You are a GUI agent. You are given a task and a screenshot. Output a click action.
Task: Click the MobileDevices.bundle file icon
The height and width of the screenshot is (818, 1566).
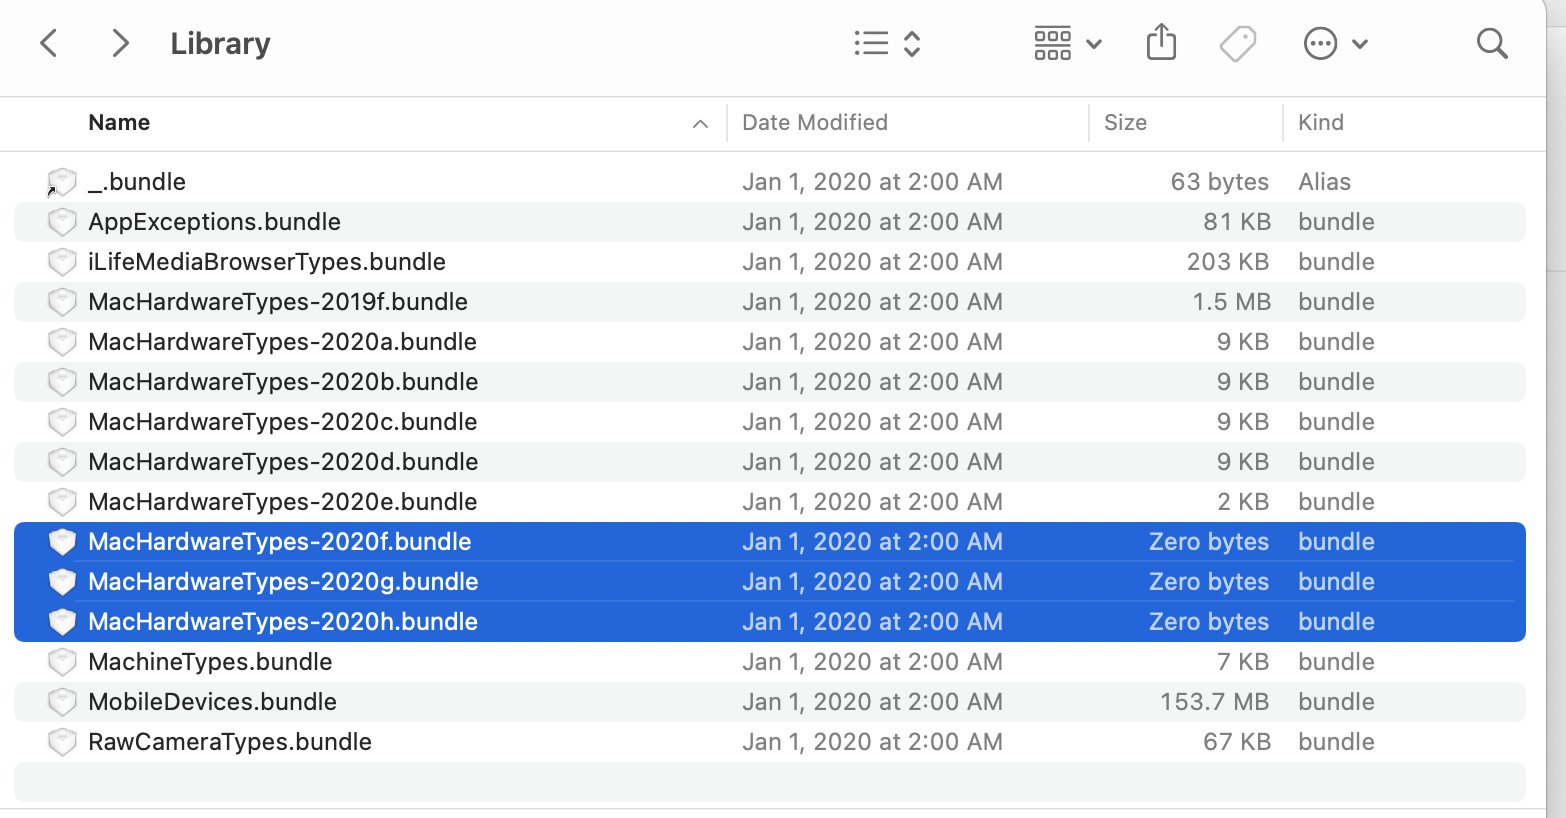(x=62, y=702)
